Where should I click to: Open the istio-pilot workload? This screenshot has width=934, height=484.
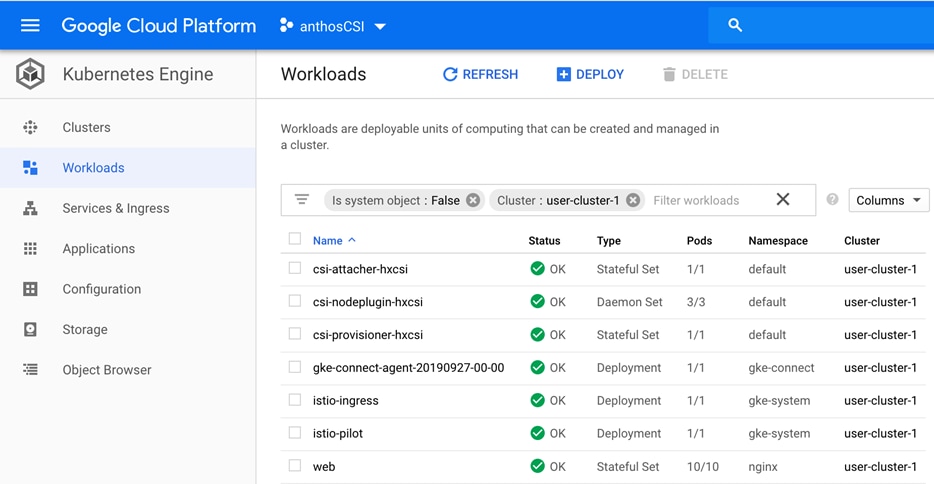click(x=338, y=433)
